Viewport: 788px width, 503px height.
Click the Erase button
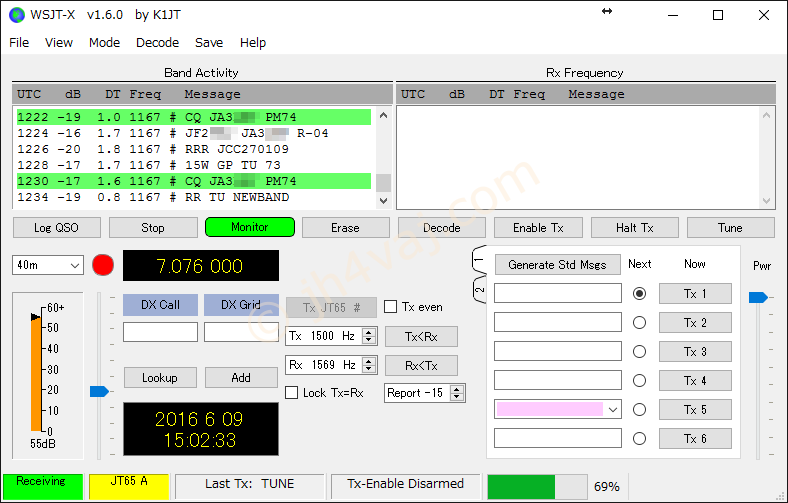point(345,228)
